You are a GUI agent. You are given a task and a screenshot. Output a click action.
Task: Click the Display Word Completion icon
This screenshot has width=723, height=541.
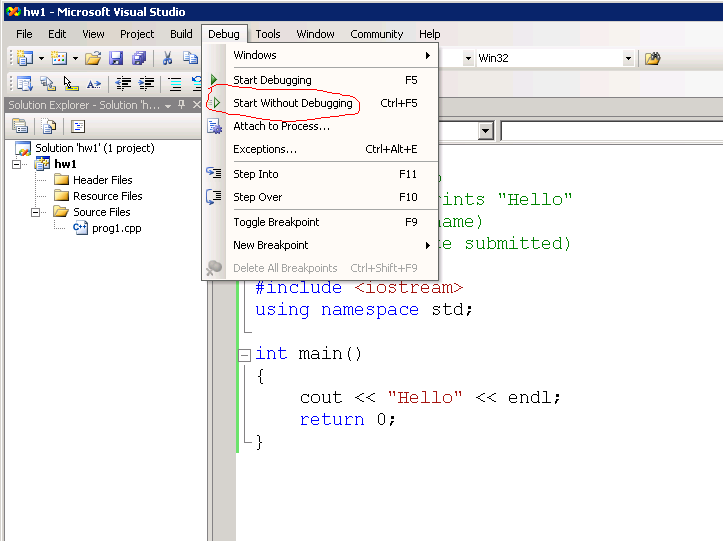pyautogui.click(x=94, y=84)
